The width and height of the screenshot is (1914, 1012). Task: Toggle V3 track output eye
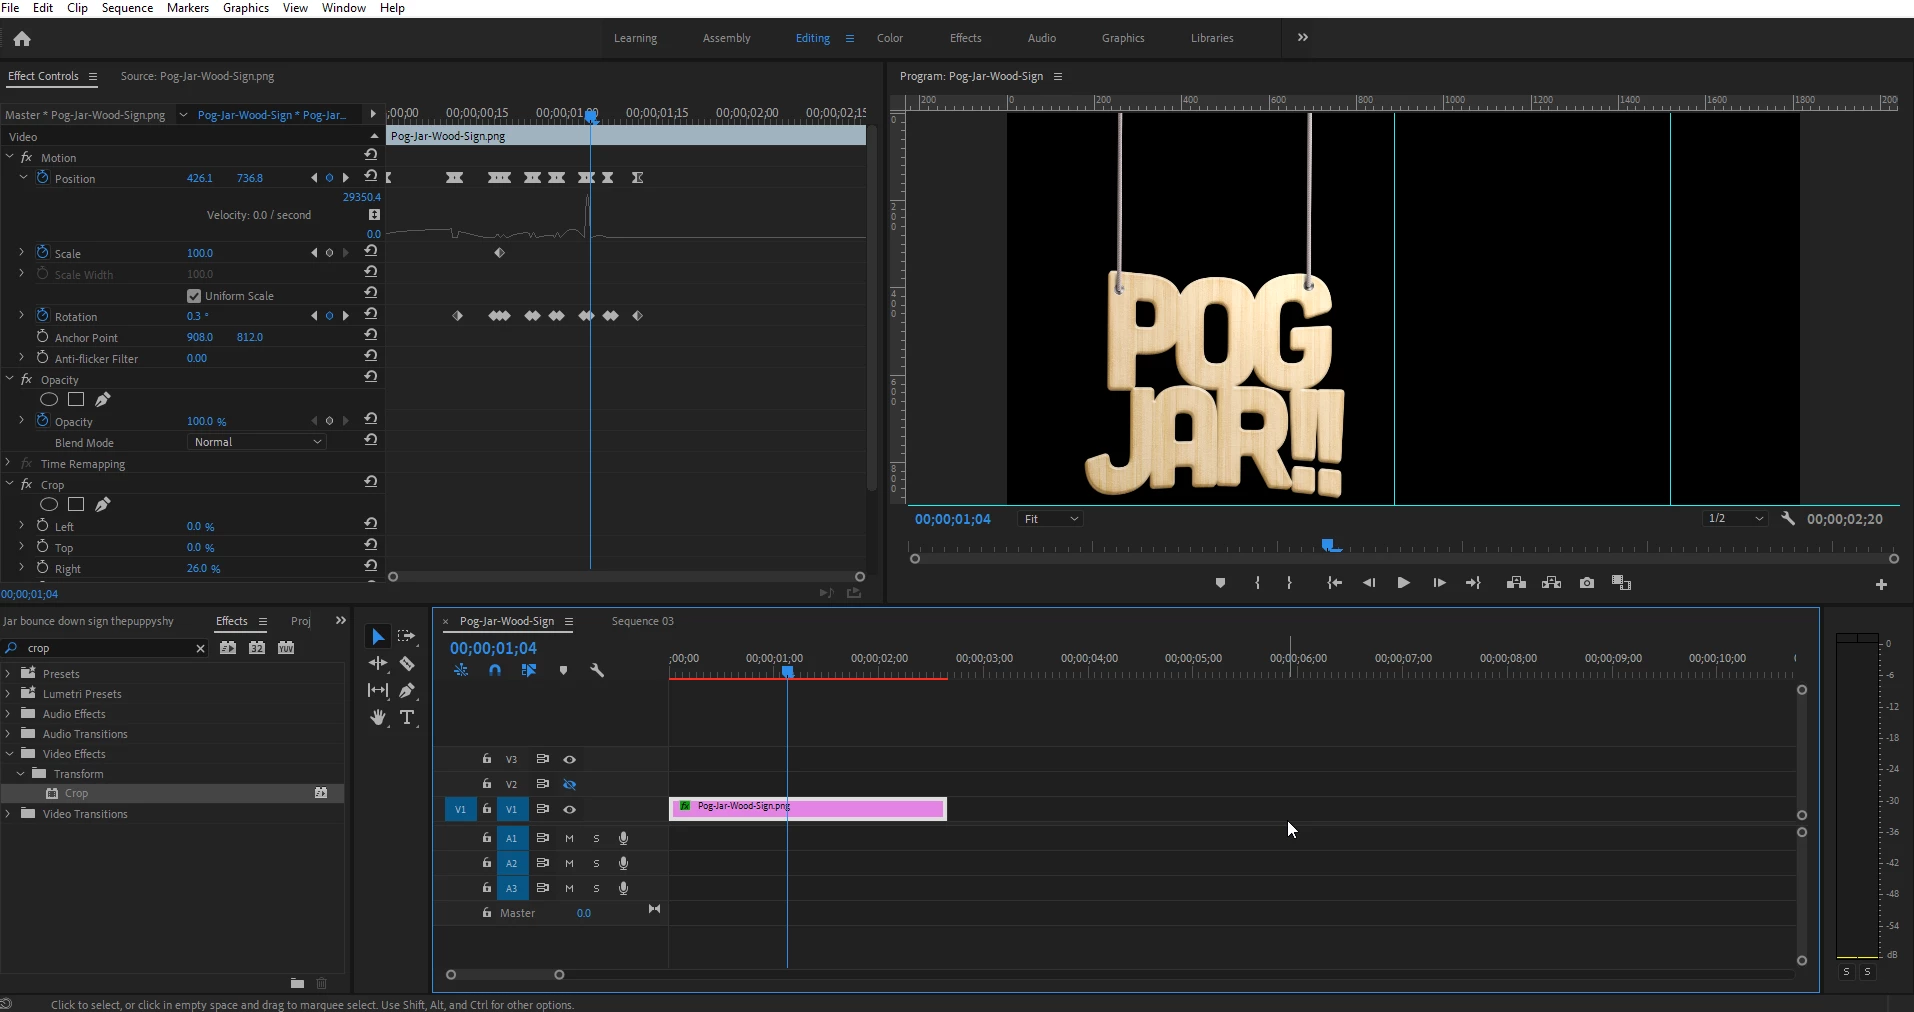pyautogui.click(x=570, y=760)
